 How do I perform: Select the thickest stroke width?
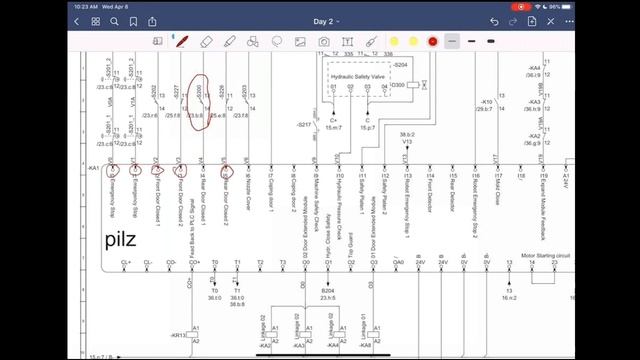point(491,41)
